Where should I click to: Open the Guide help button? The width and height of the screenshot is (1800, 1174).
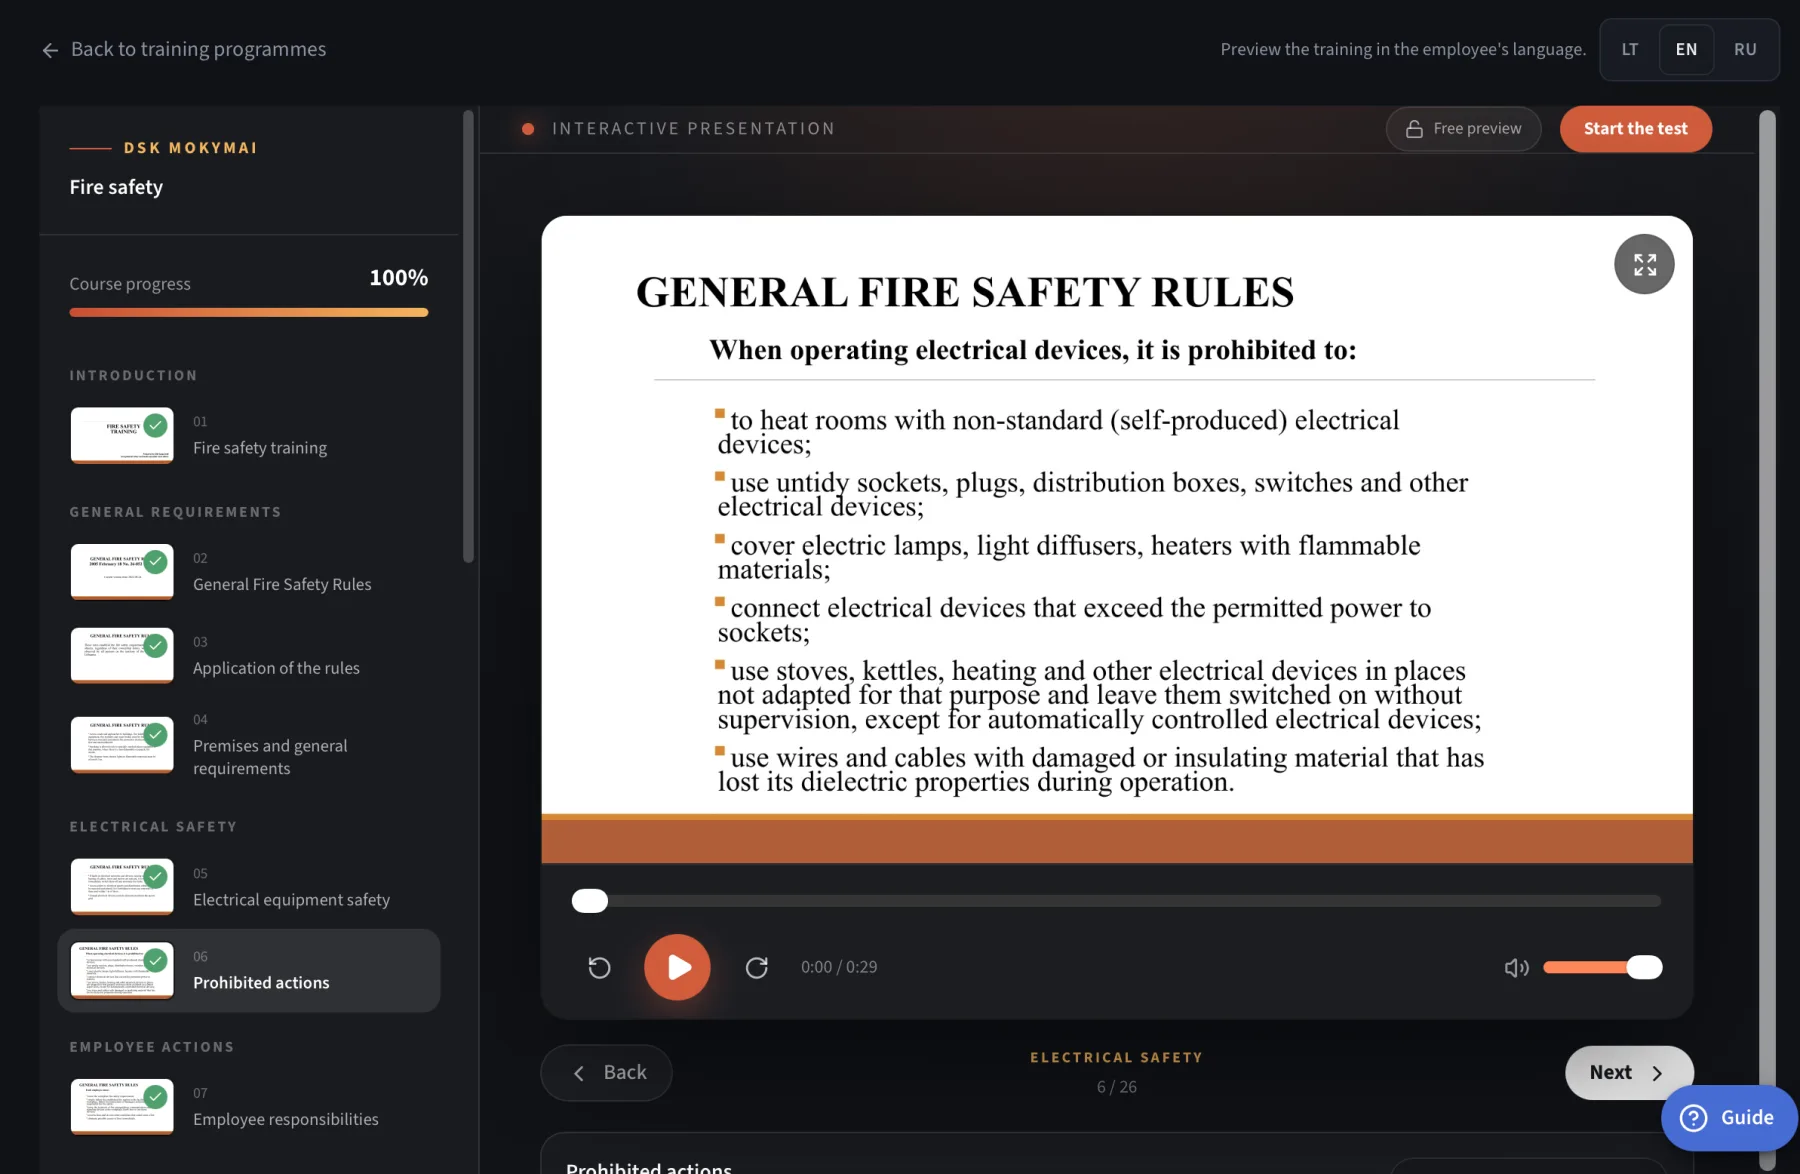click(x=1729, y=1118)
